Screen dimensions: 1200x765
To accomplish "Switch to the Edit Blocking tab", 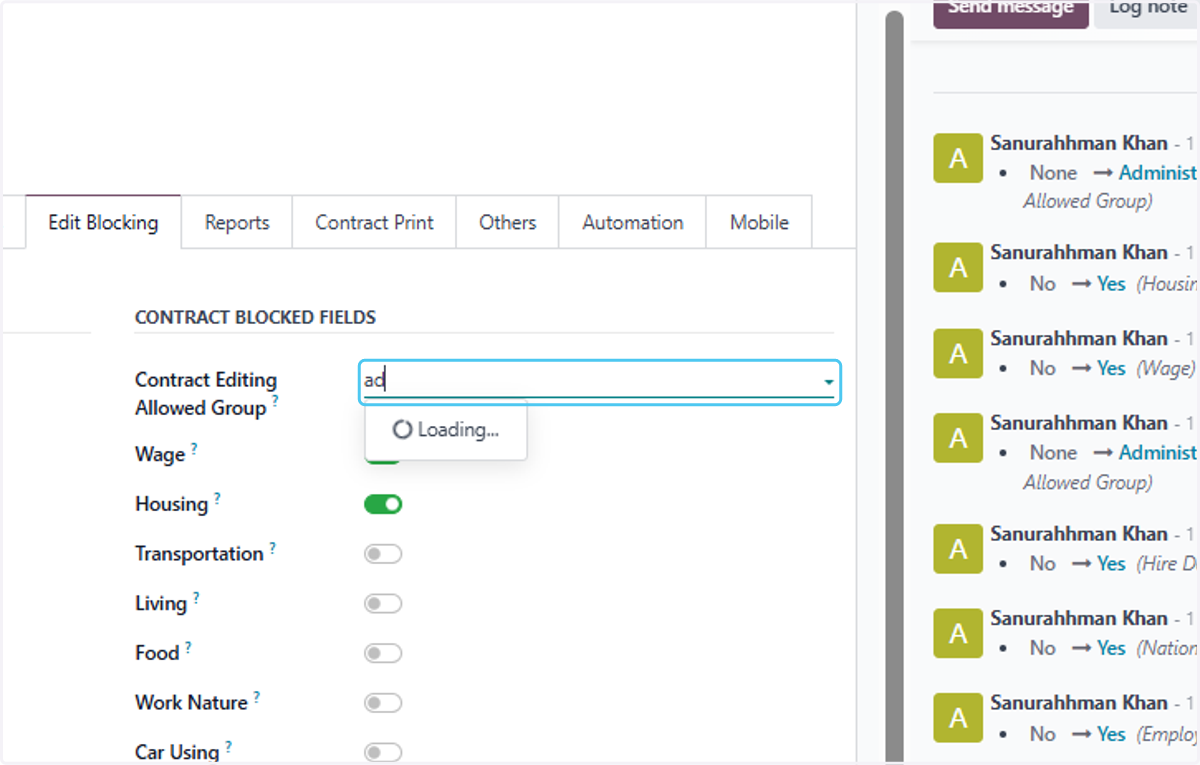I will coord(103,222).
